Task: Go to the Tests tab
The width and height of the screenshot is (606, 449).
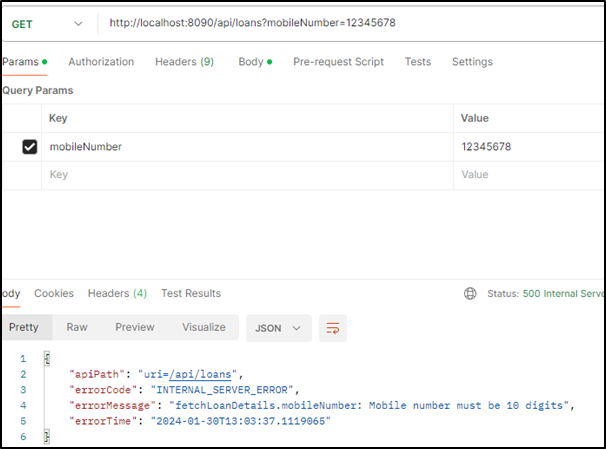Action: coord(418,62)
